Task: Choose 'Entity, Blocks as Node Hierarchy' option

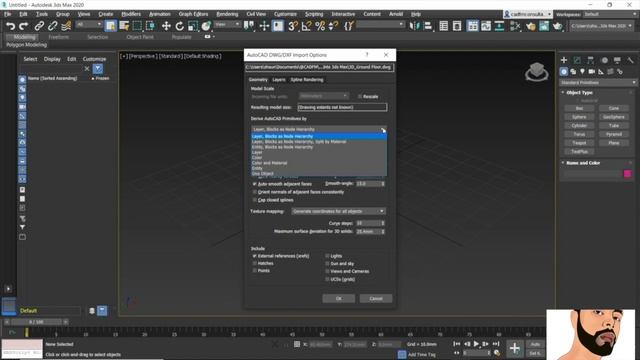Action: [319, 147]
